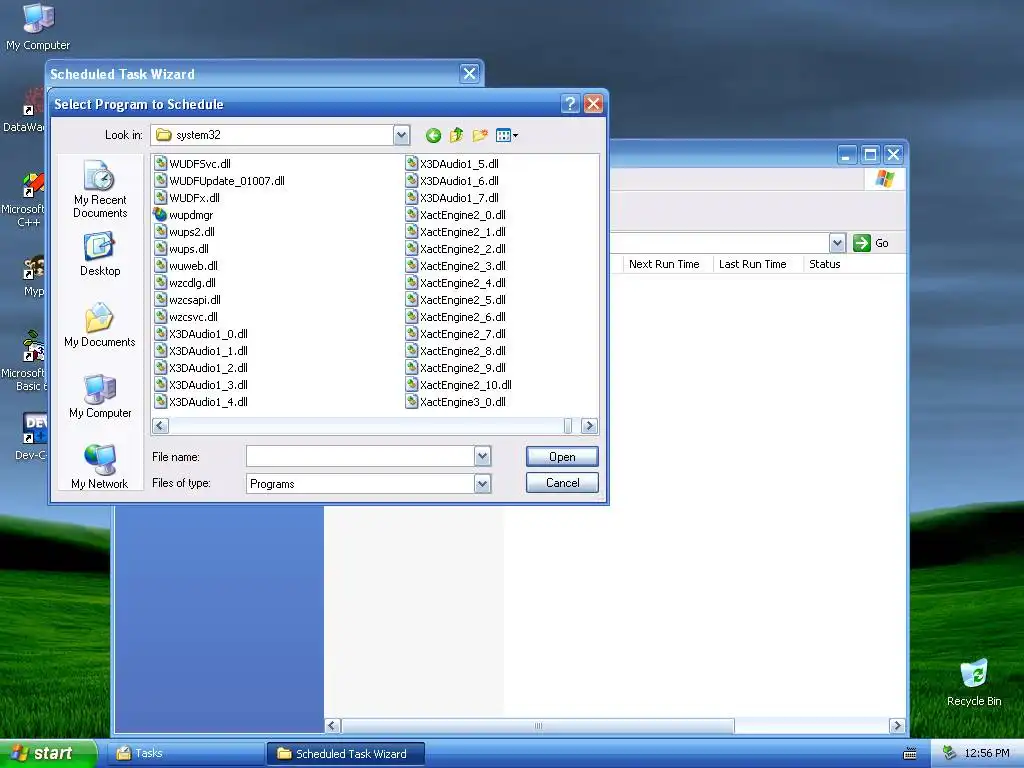The height and width of the screenshot is (768, 1024).
Task: Click the system tray safely remove hardware icon
Action: [950, 754]
